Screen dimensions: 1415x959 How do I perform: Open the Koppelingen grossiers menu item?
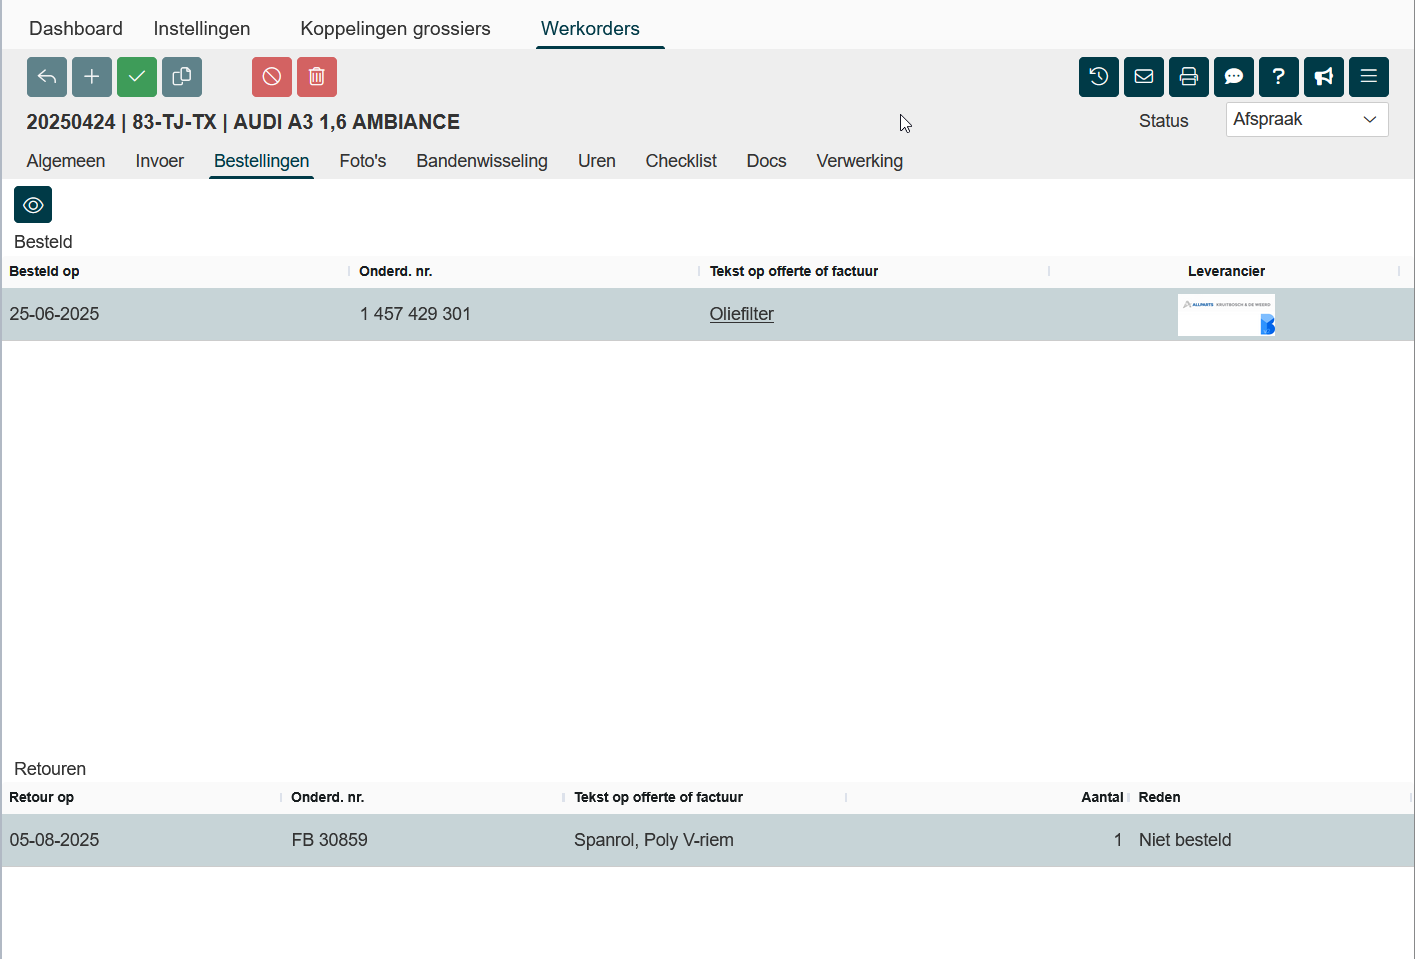point(395,29)
